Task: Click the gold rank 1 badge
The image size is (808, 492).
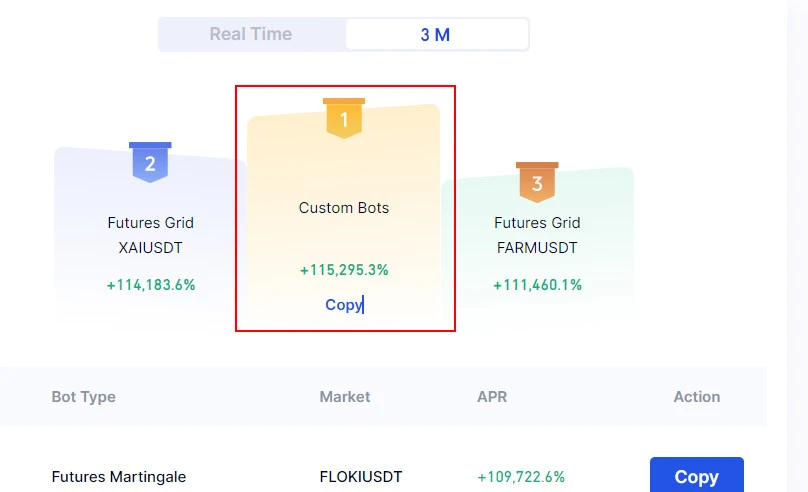Action: (x=344, y=118)
